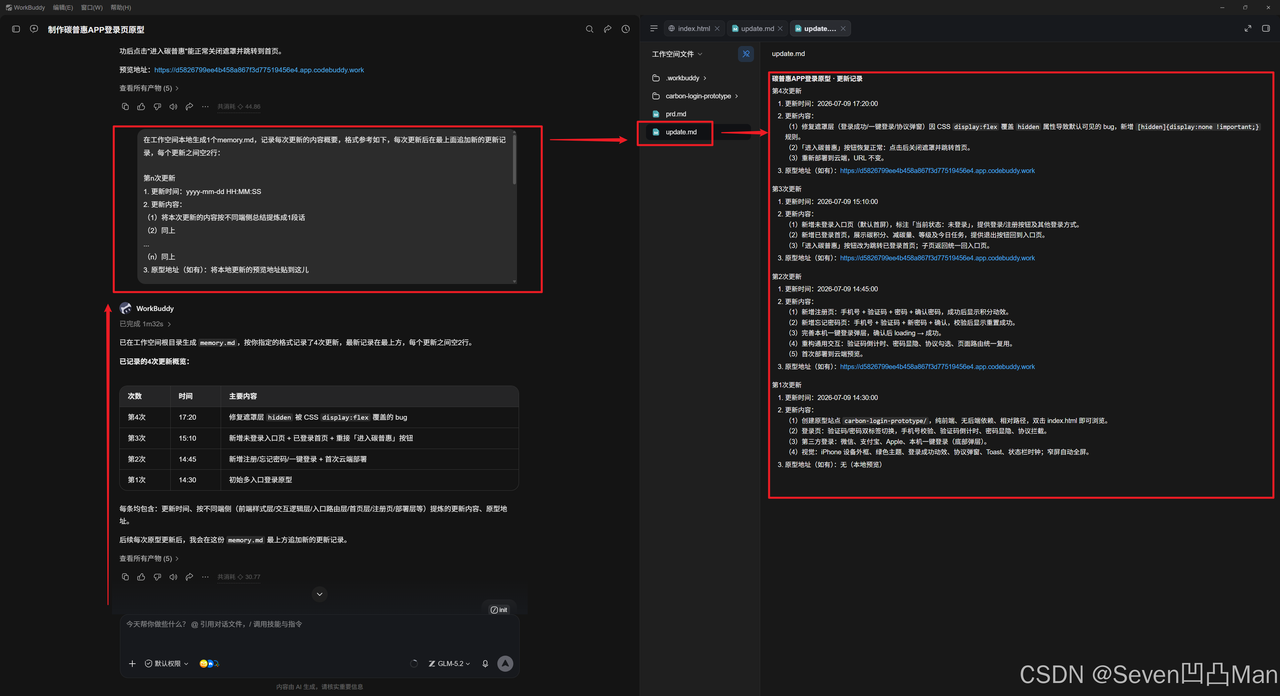1280x696 pixels.
Task: Open more options for the 44.86 reply
Action: point(205,106)
